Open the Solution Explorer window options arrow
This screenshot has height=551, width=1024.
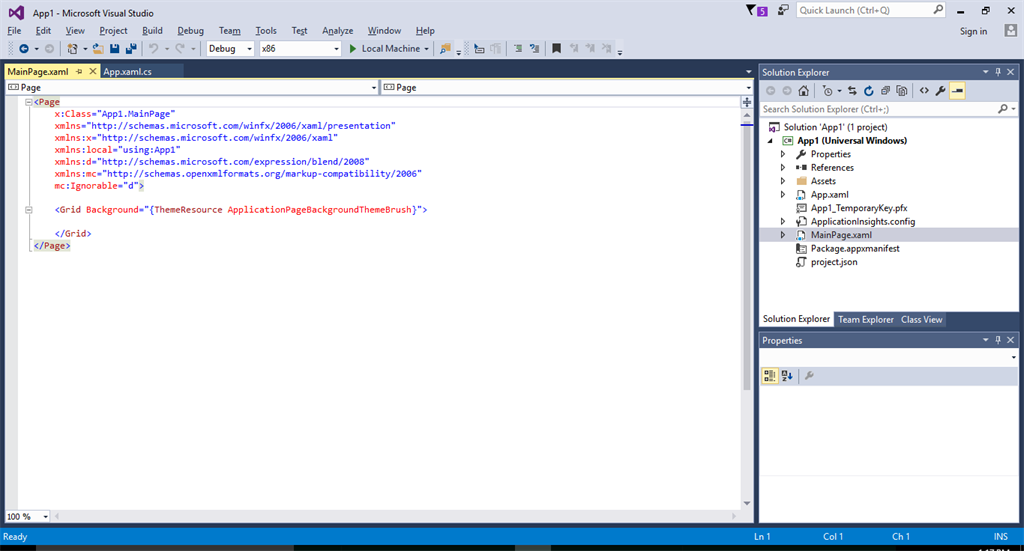click(985, 72)
